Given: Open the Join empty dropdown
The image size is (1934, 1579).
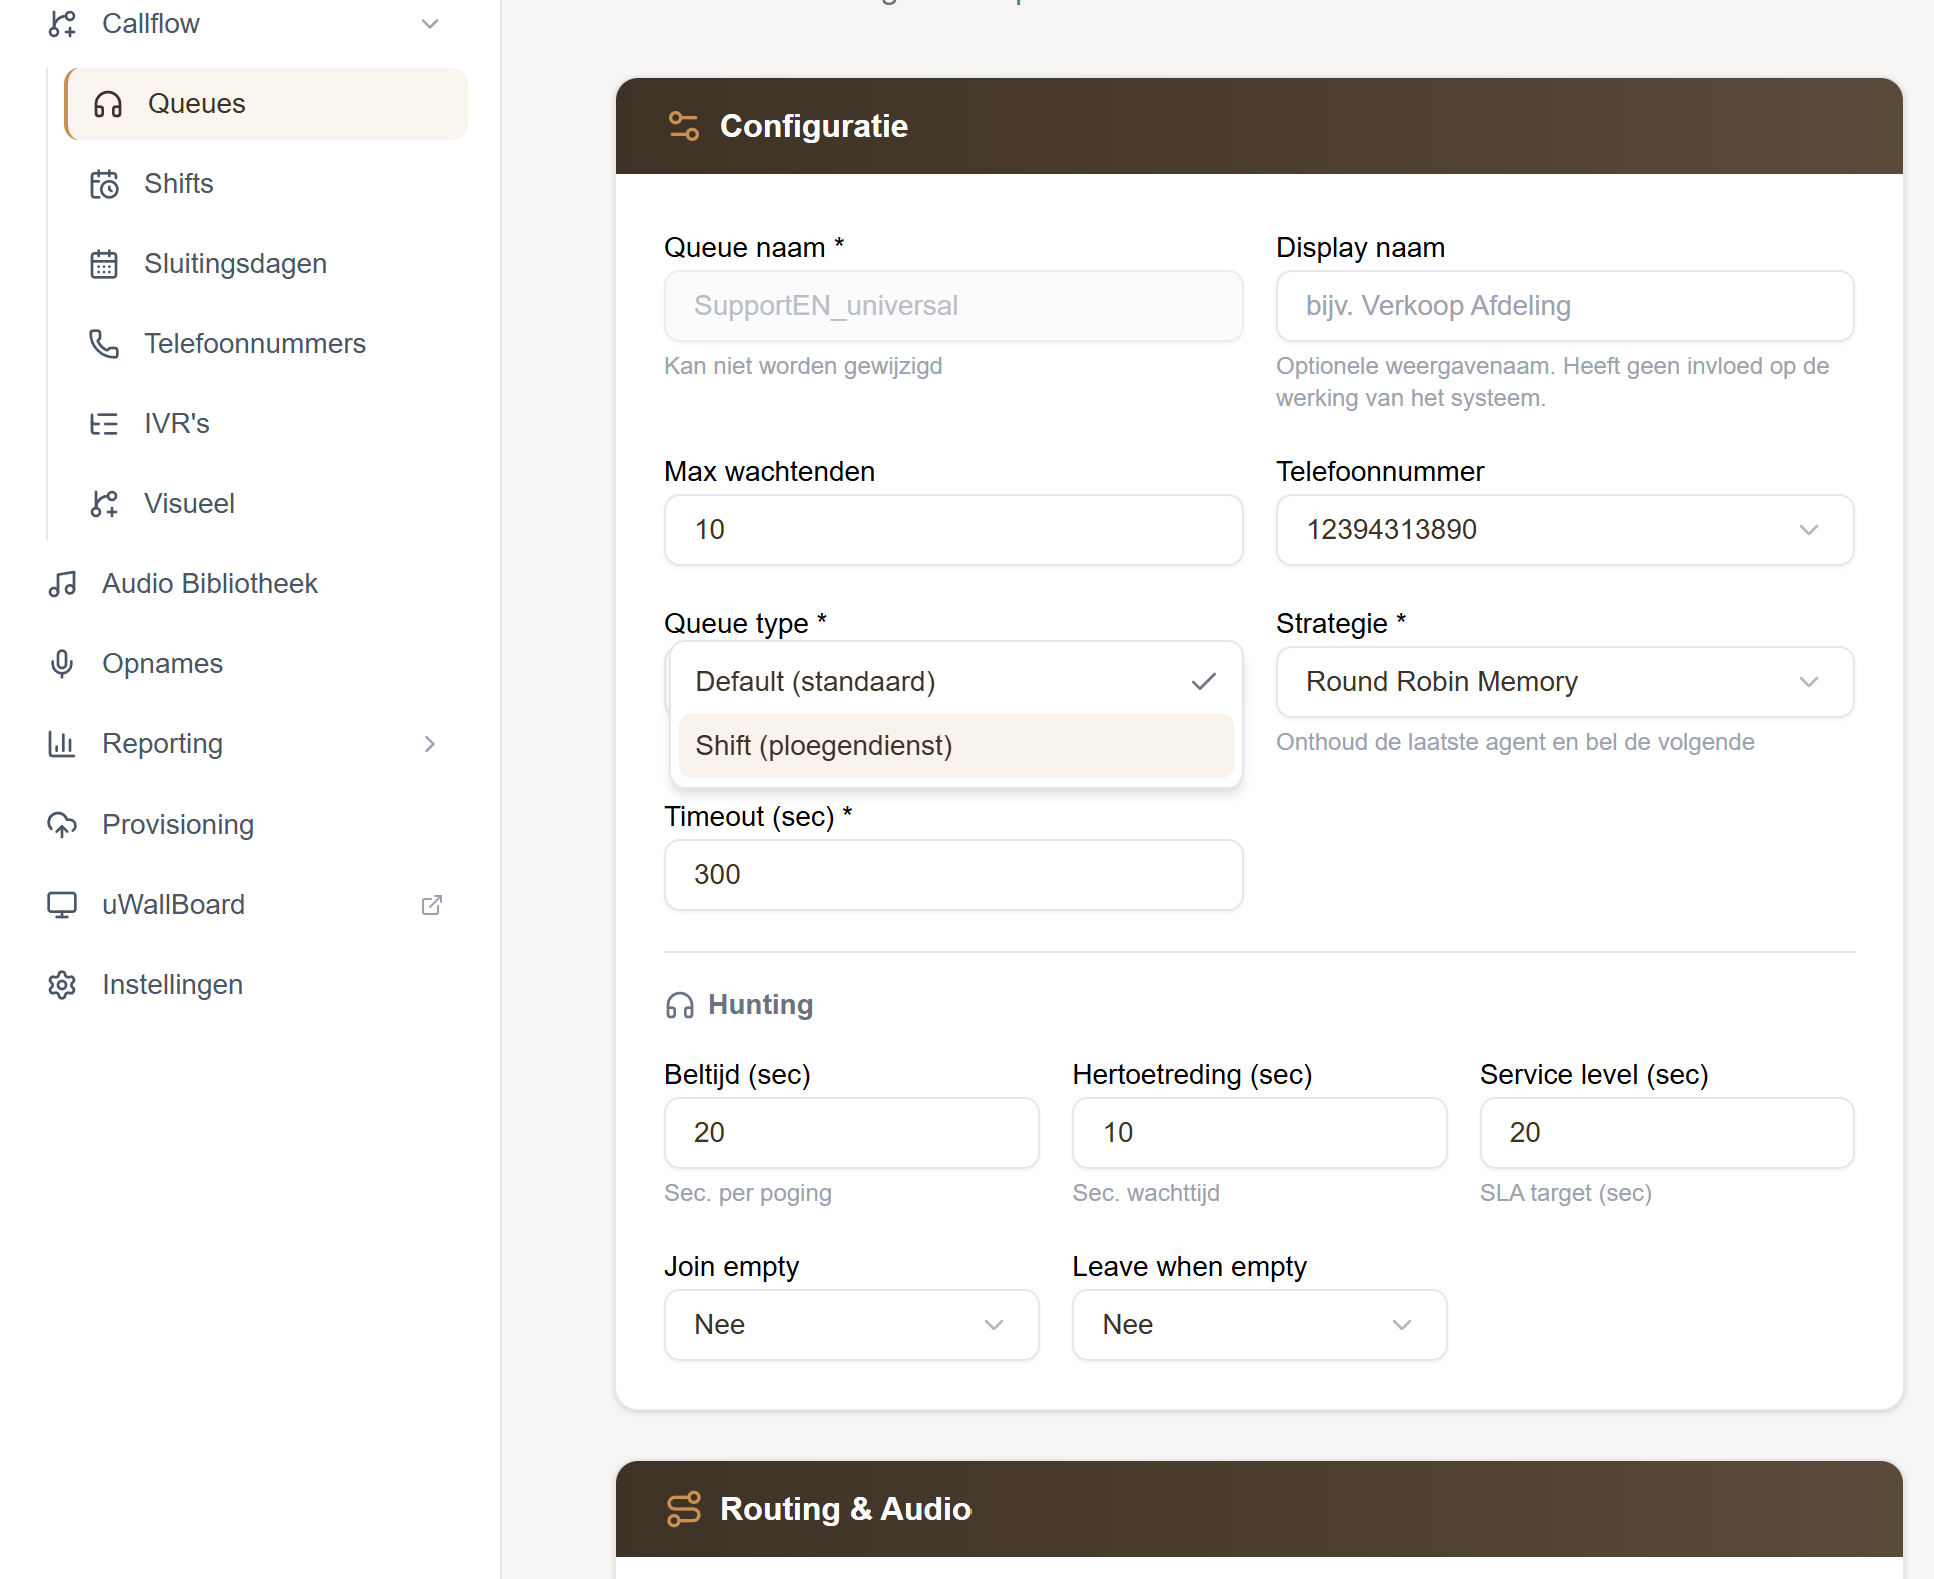Looking at the screenshot, I should tap(852, 1325).
